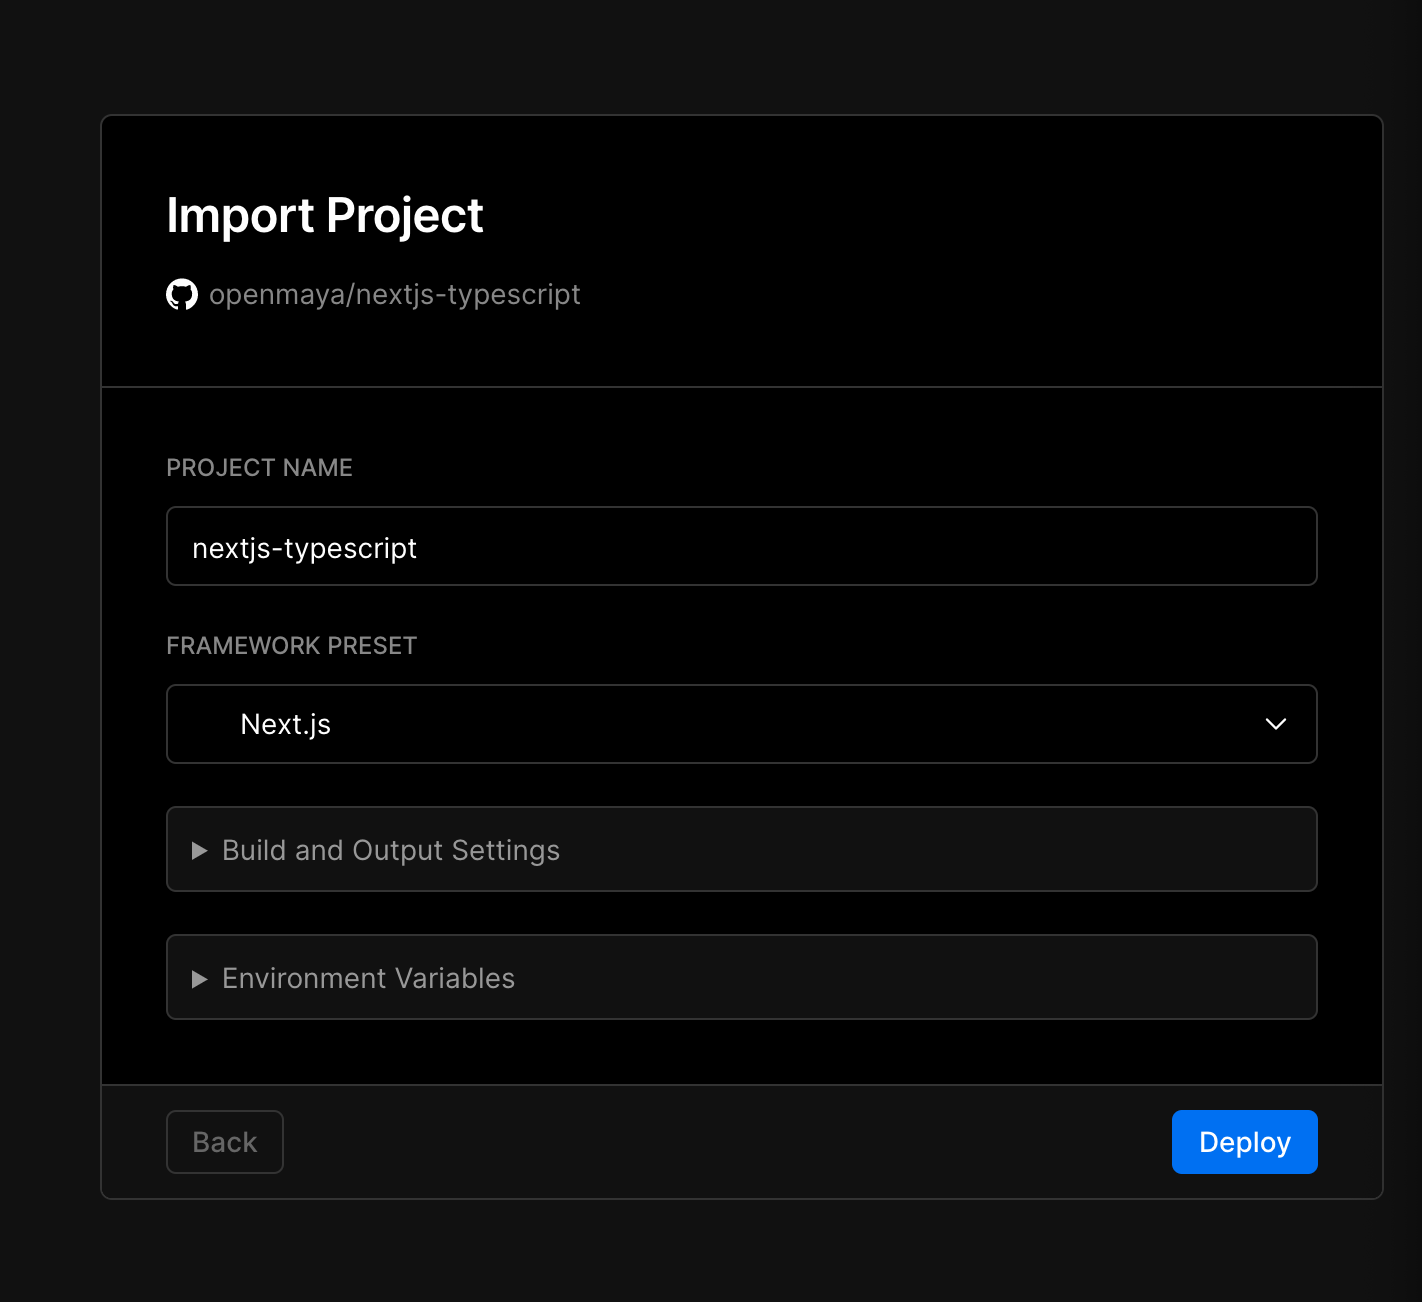Click the PROJECT NAME label
This screenshot has height=1302, width=1422.
pos(260,468)
